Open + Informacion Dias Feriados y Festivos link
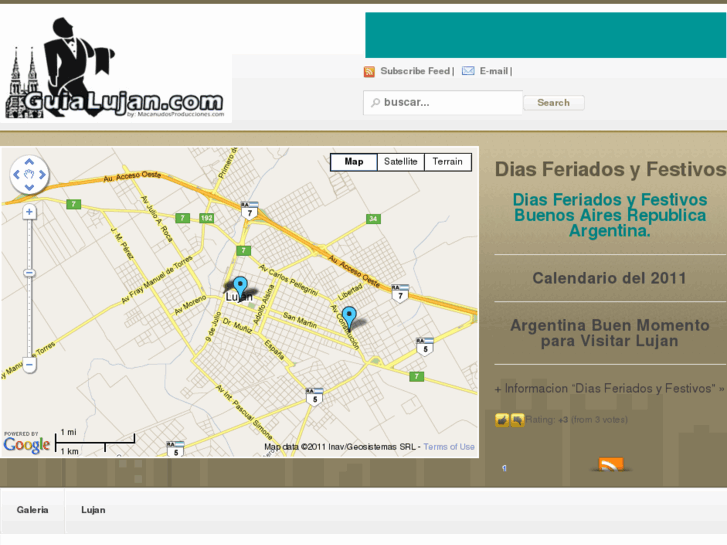The height and width of the screenshot is (545, 727). [x=609, y=388]
